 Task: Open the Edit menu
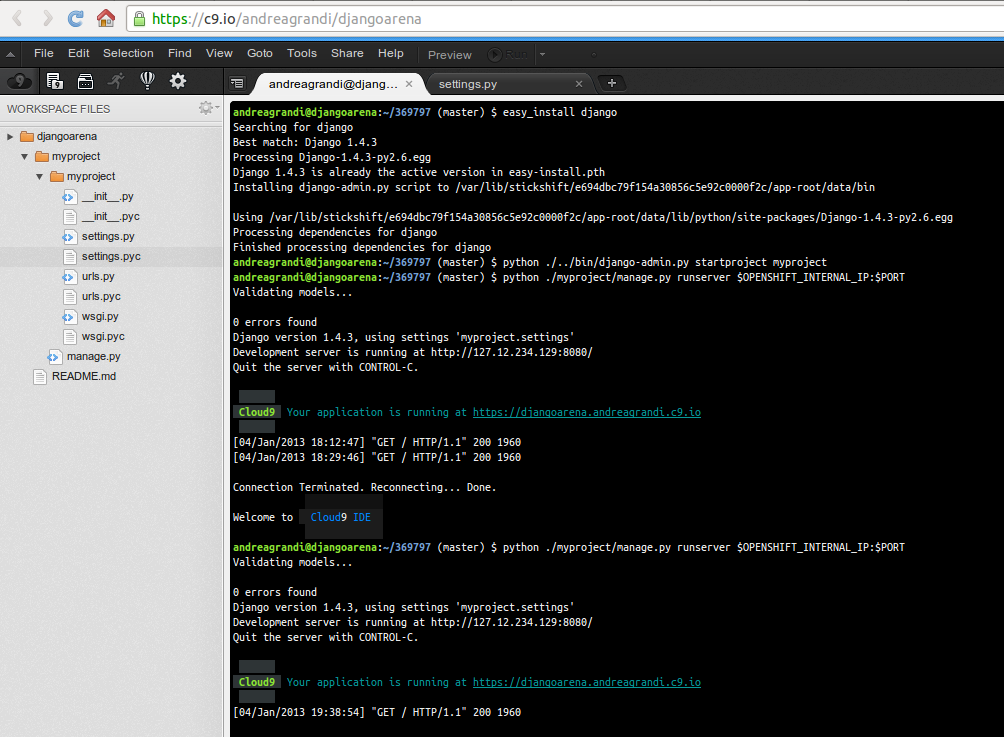79,53
